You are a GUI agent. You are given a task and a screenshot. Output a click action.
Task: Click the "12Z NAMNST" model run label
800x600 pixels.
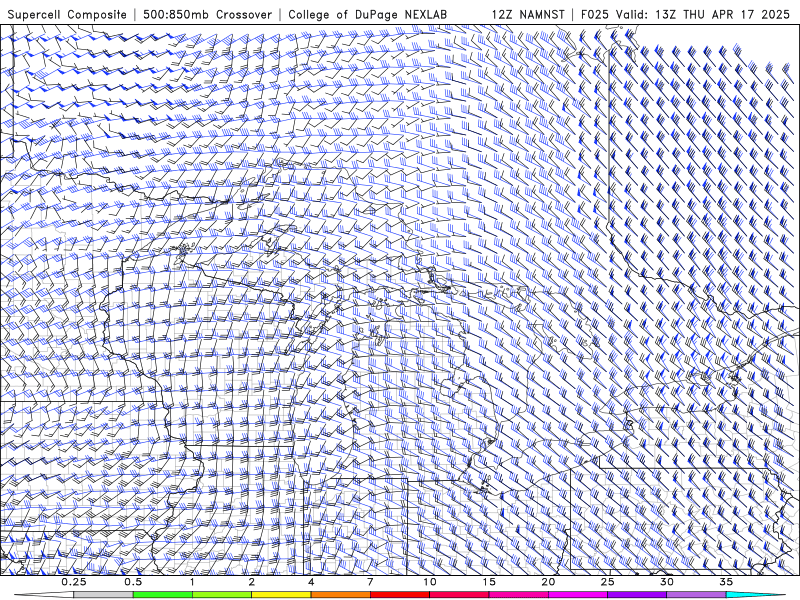(x=528, y=14)
